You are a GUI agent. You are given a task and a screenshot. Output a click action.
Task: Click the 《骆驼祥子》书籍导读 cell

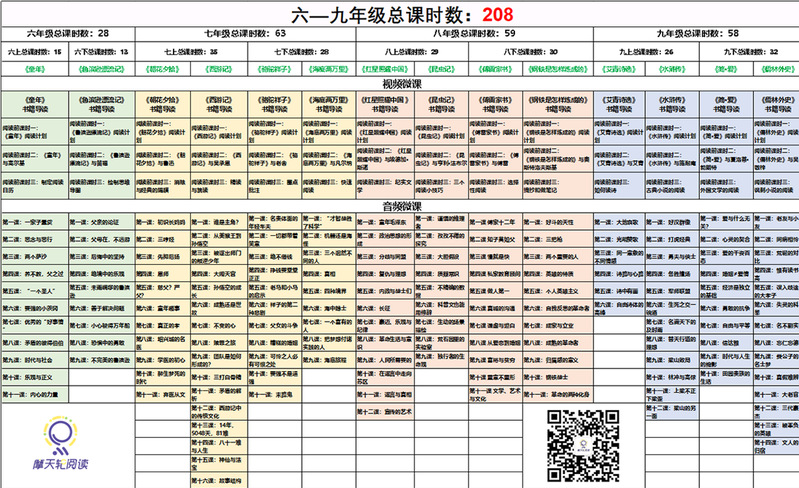[275, 104]
